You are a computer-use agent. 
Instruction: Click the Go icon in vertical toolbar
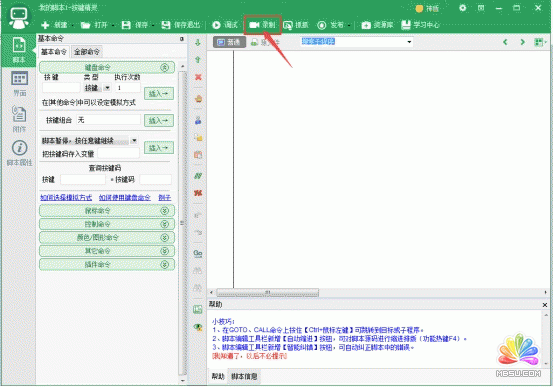coord(198,253)
